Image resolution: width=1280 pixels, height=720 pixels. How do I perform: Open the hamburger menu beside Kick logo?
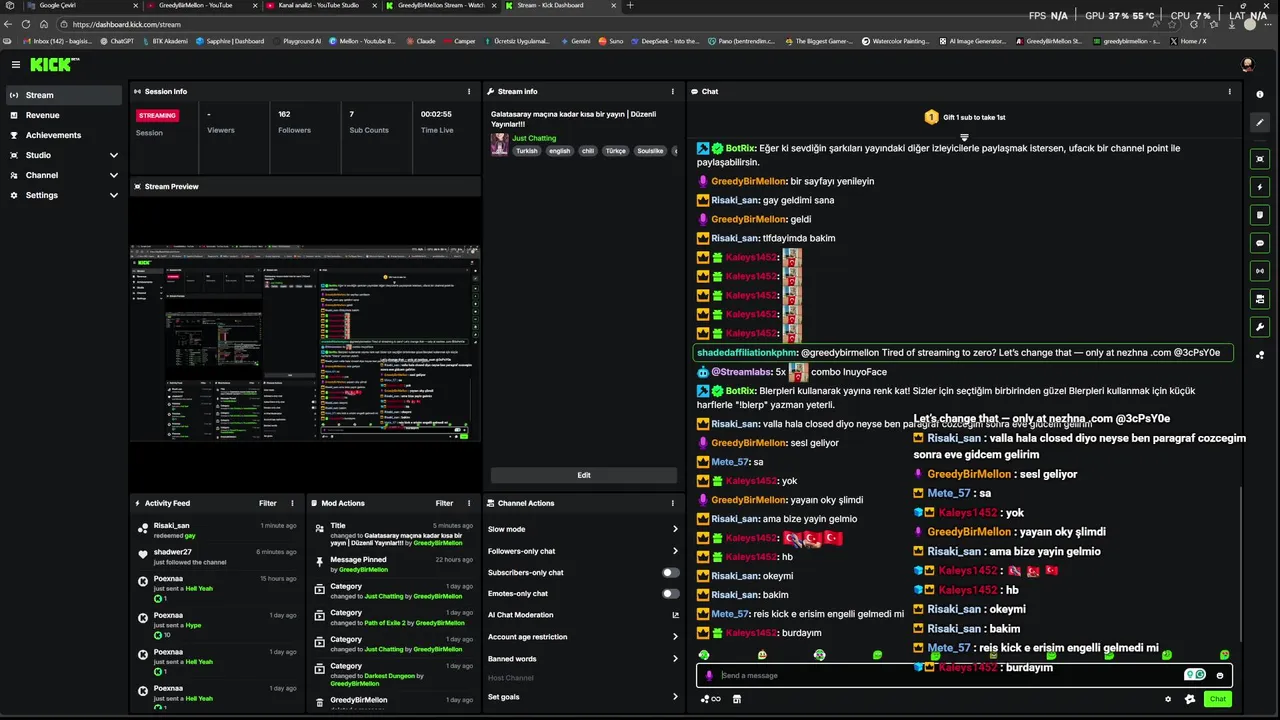(15, 64)
